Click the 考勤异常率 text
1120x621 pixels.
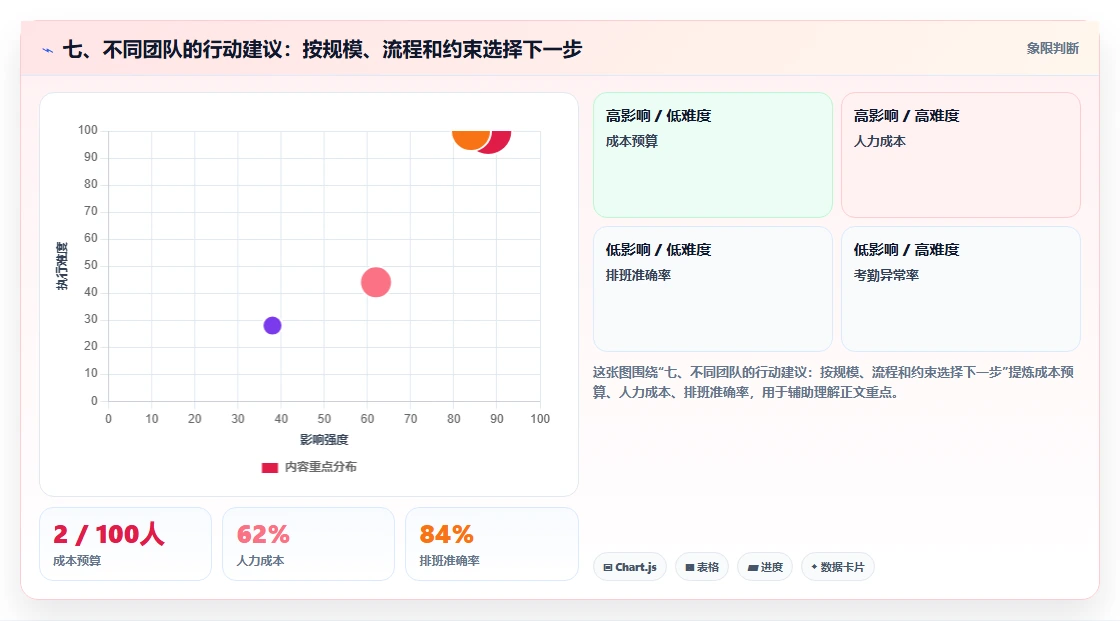point(886,275)
